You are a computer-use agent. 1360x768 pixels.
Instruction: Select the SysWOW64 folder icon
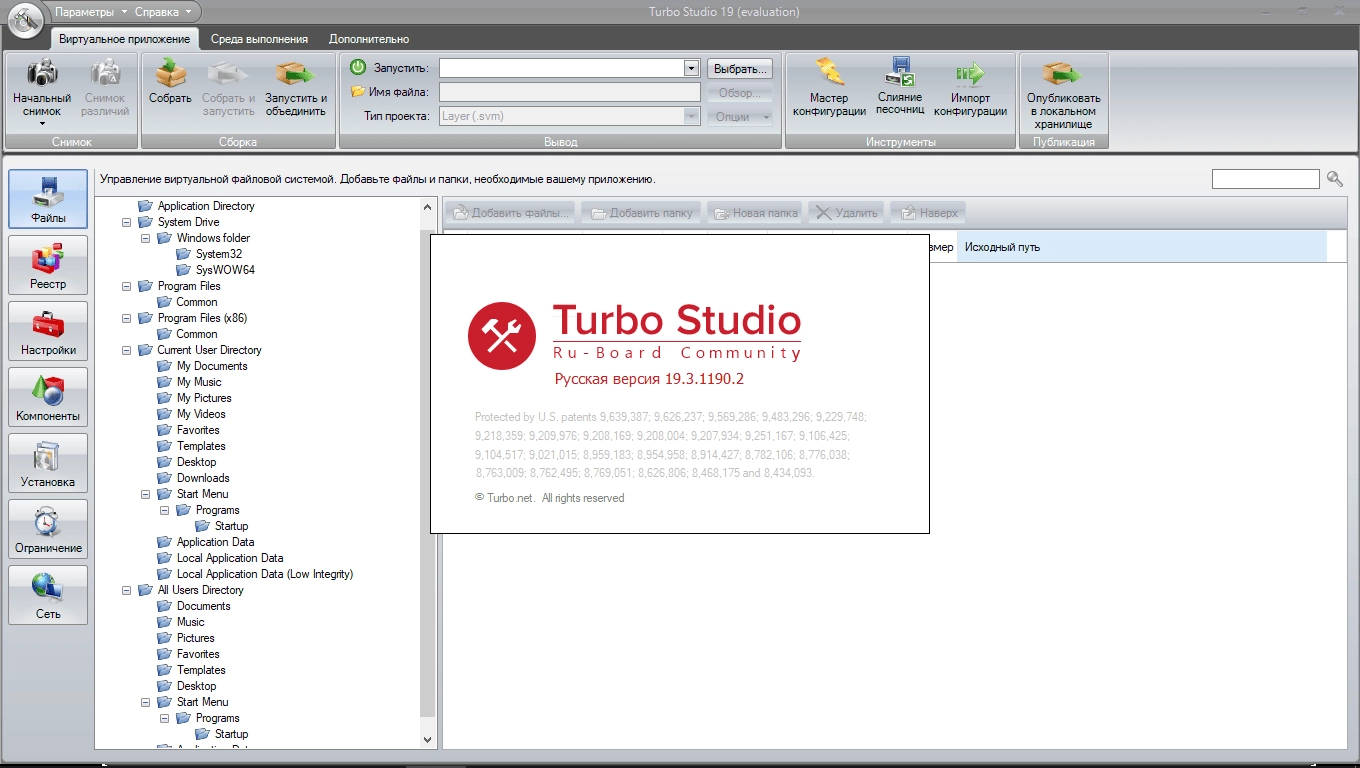pyautogui.click(x=183, y=270)
